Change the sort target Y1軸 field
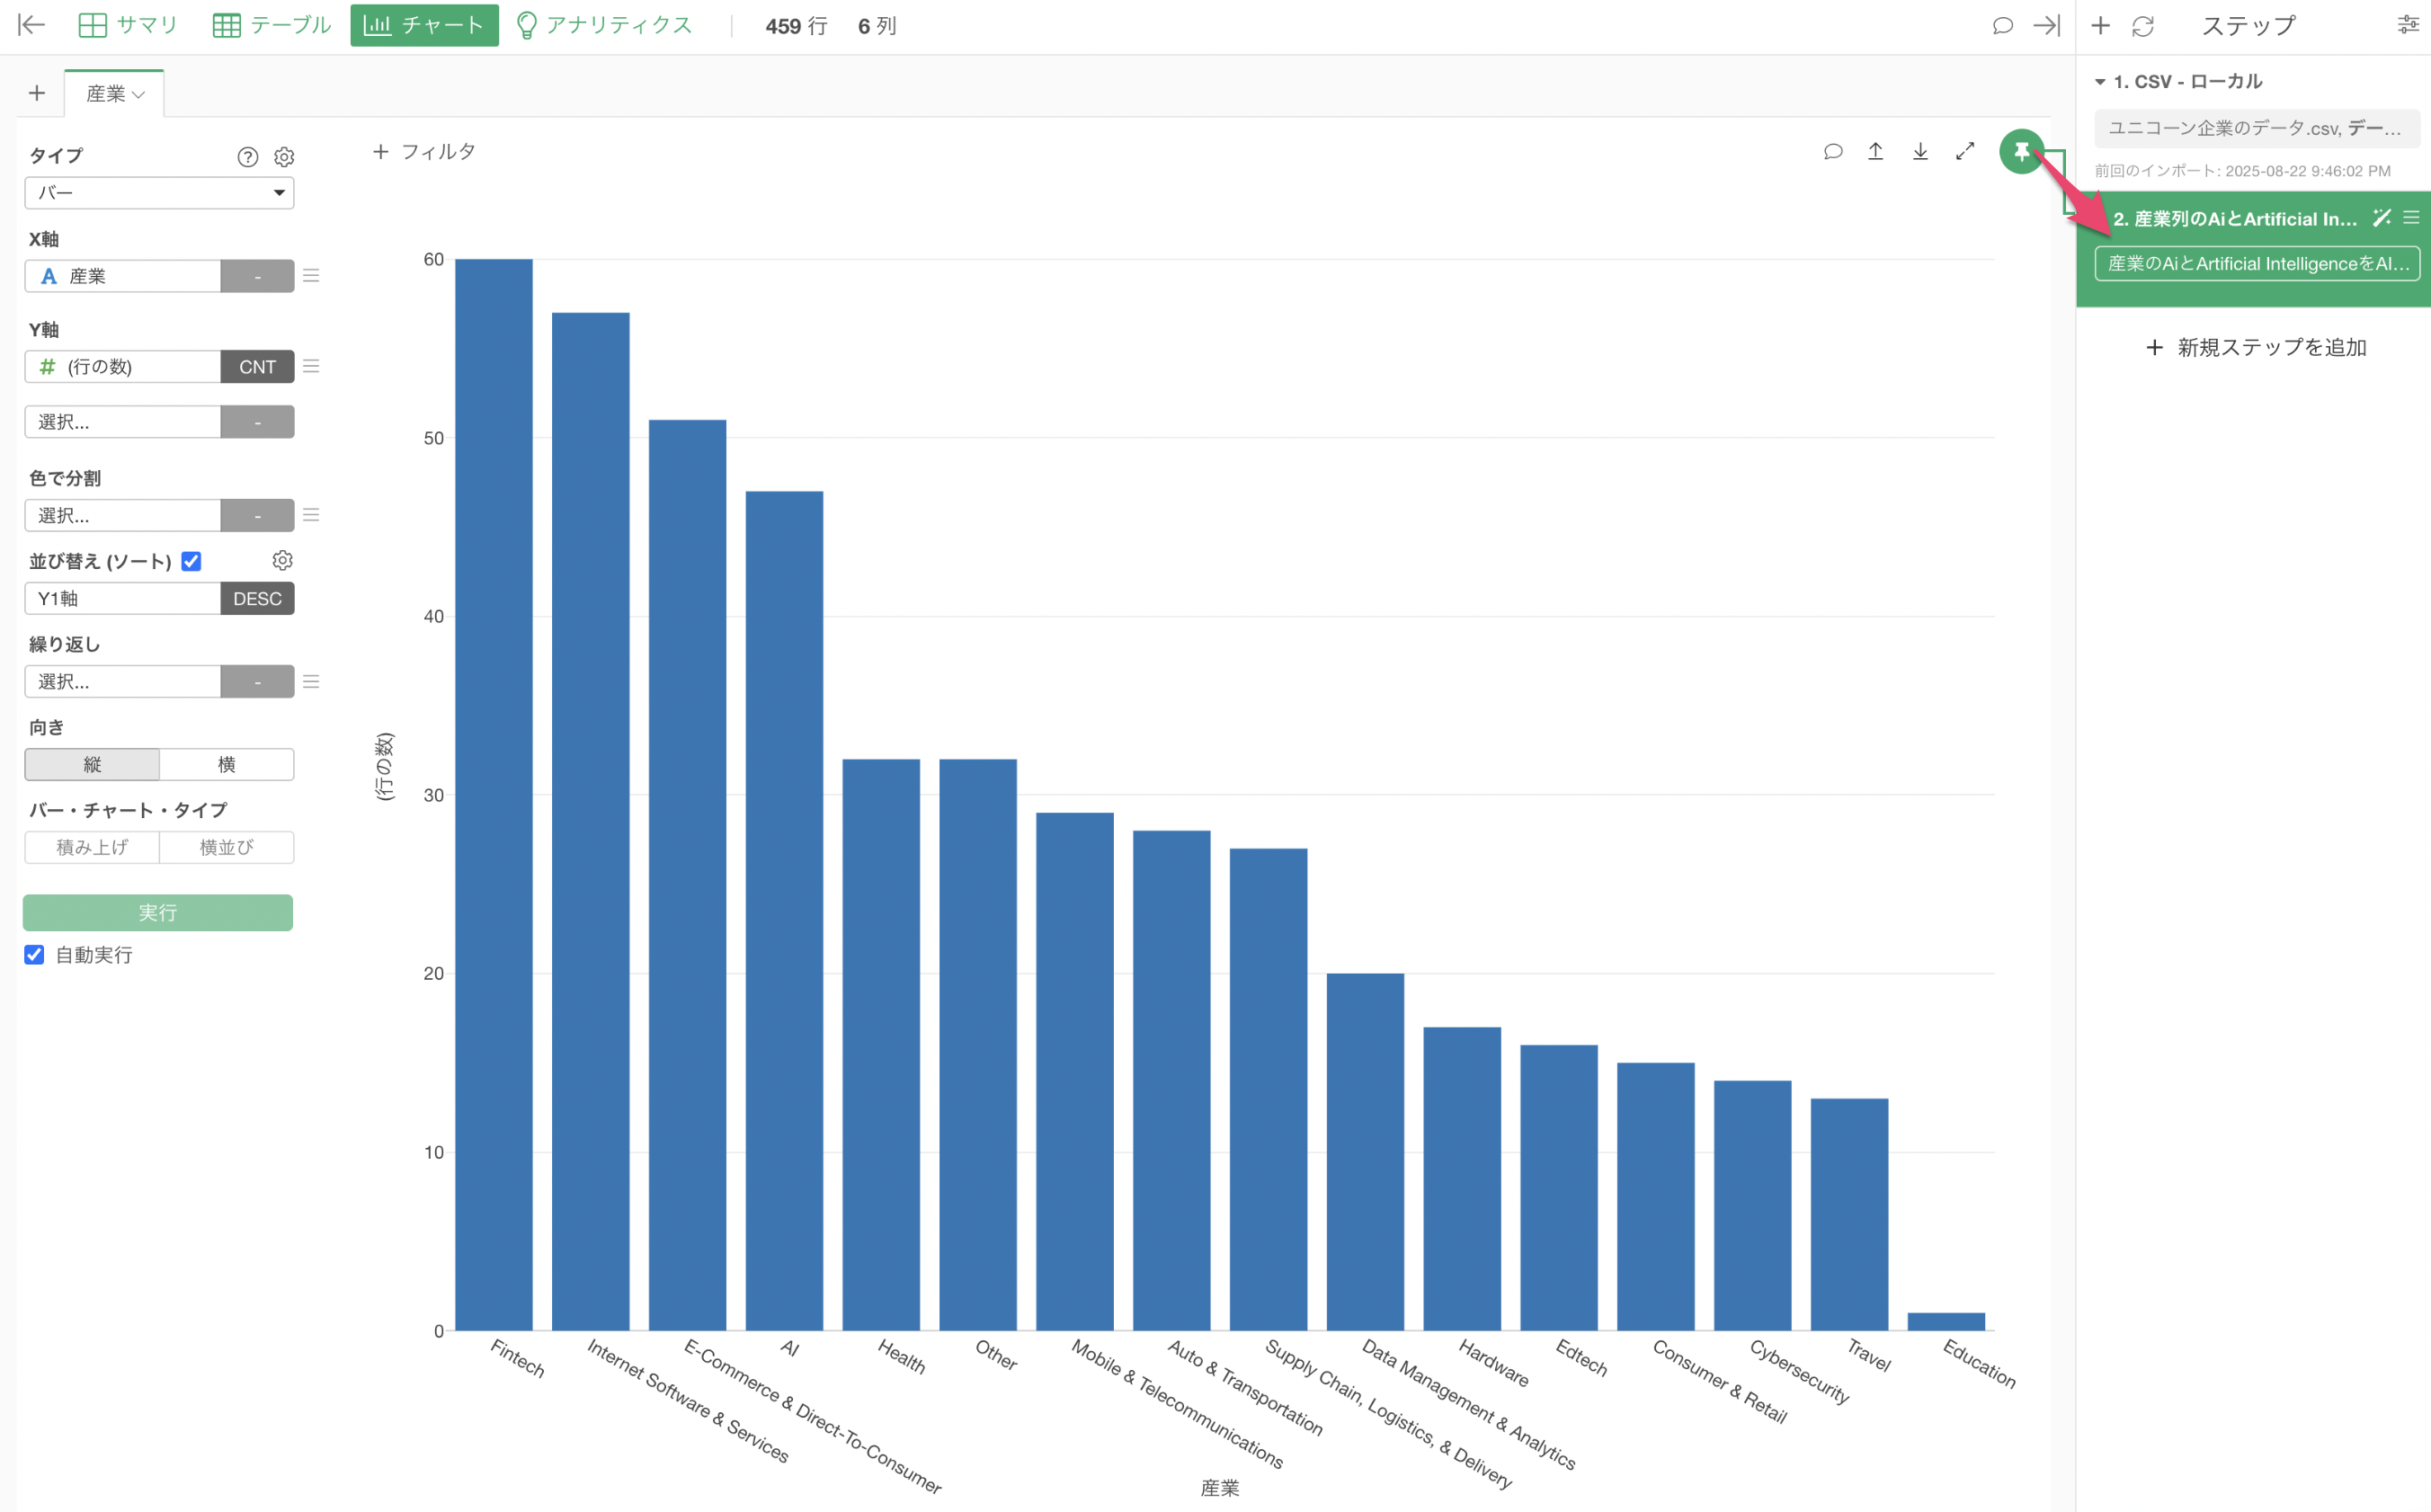The width and height of the screenshot is (2431, 1512). [x=122, y=599]
